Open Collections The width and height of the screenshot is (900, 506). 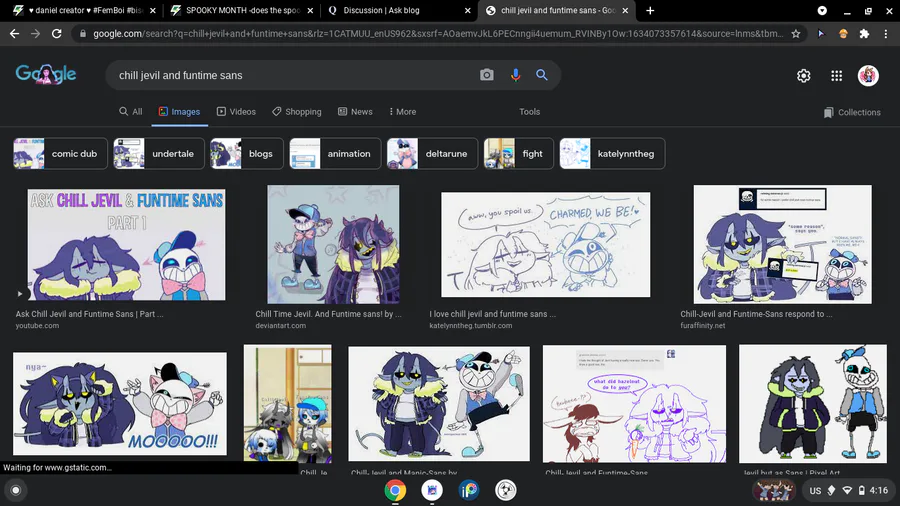[852, 112]
